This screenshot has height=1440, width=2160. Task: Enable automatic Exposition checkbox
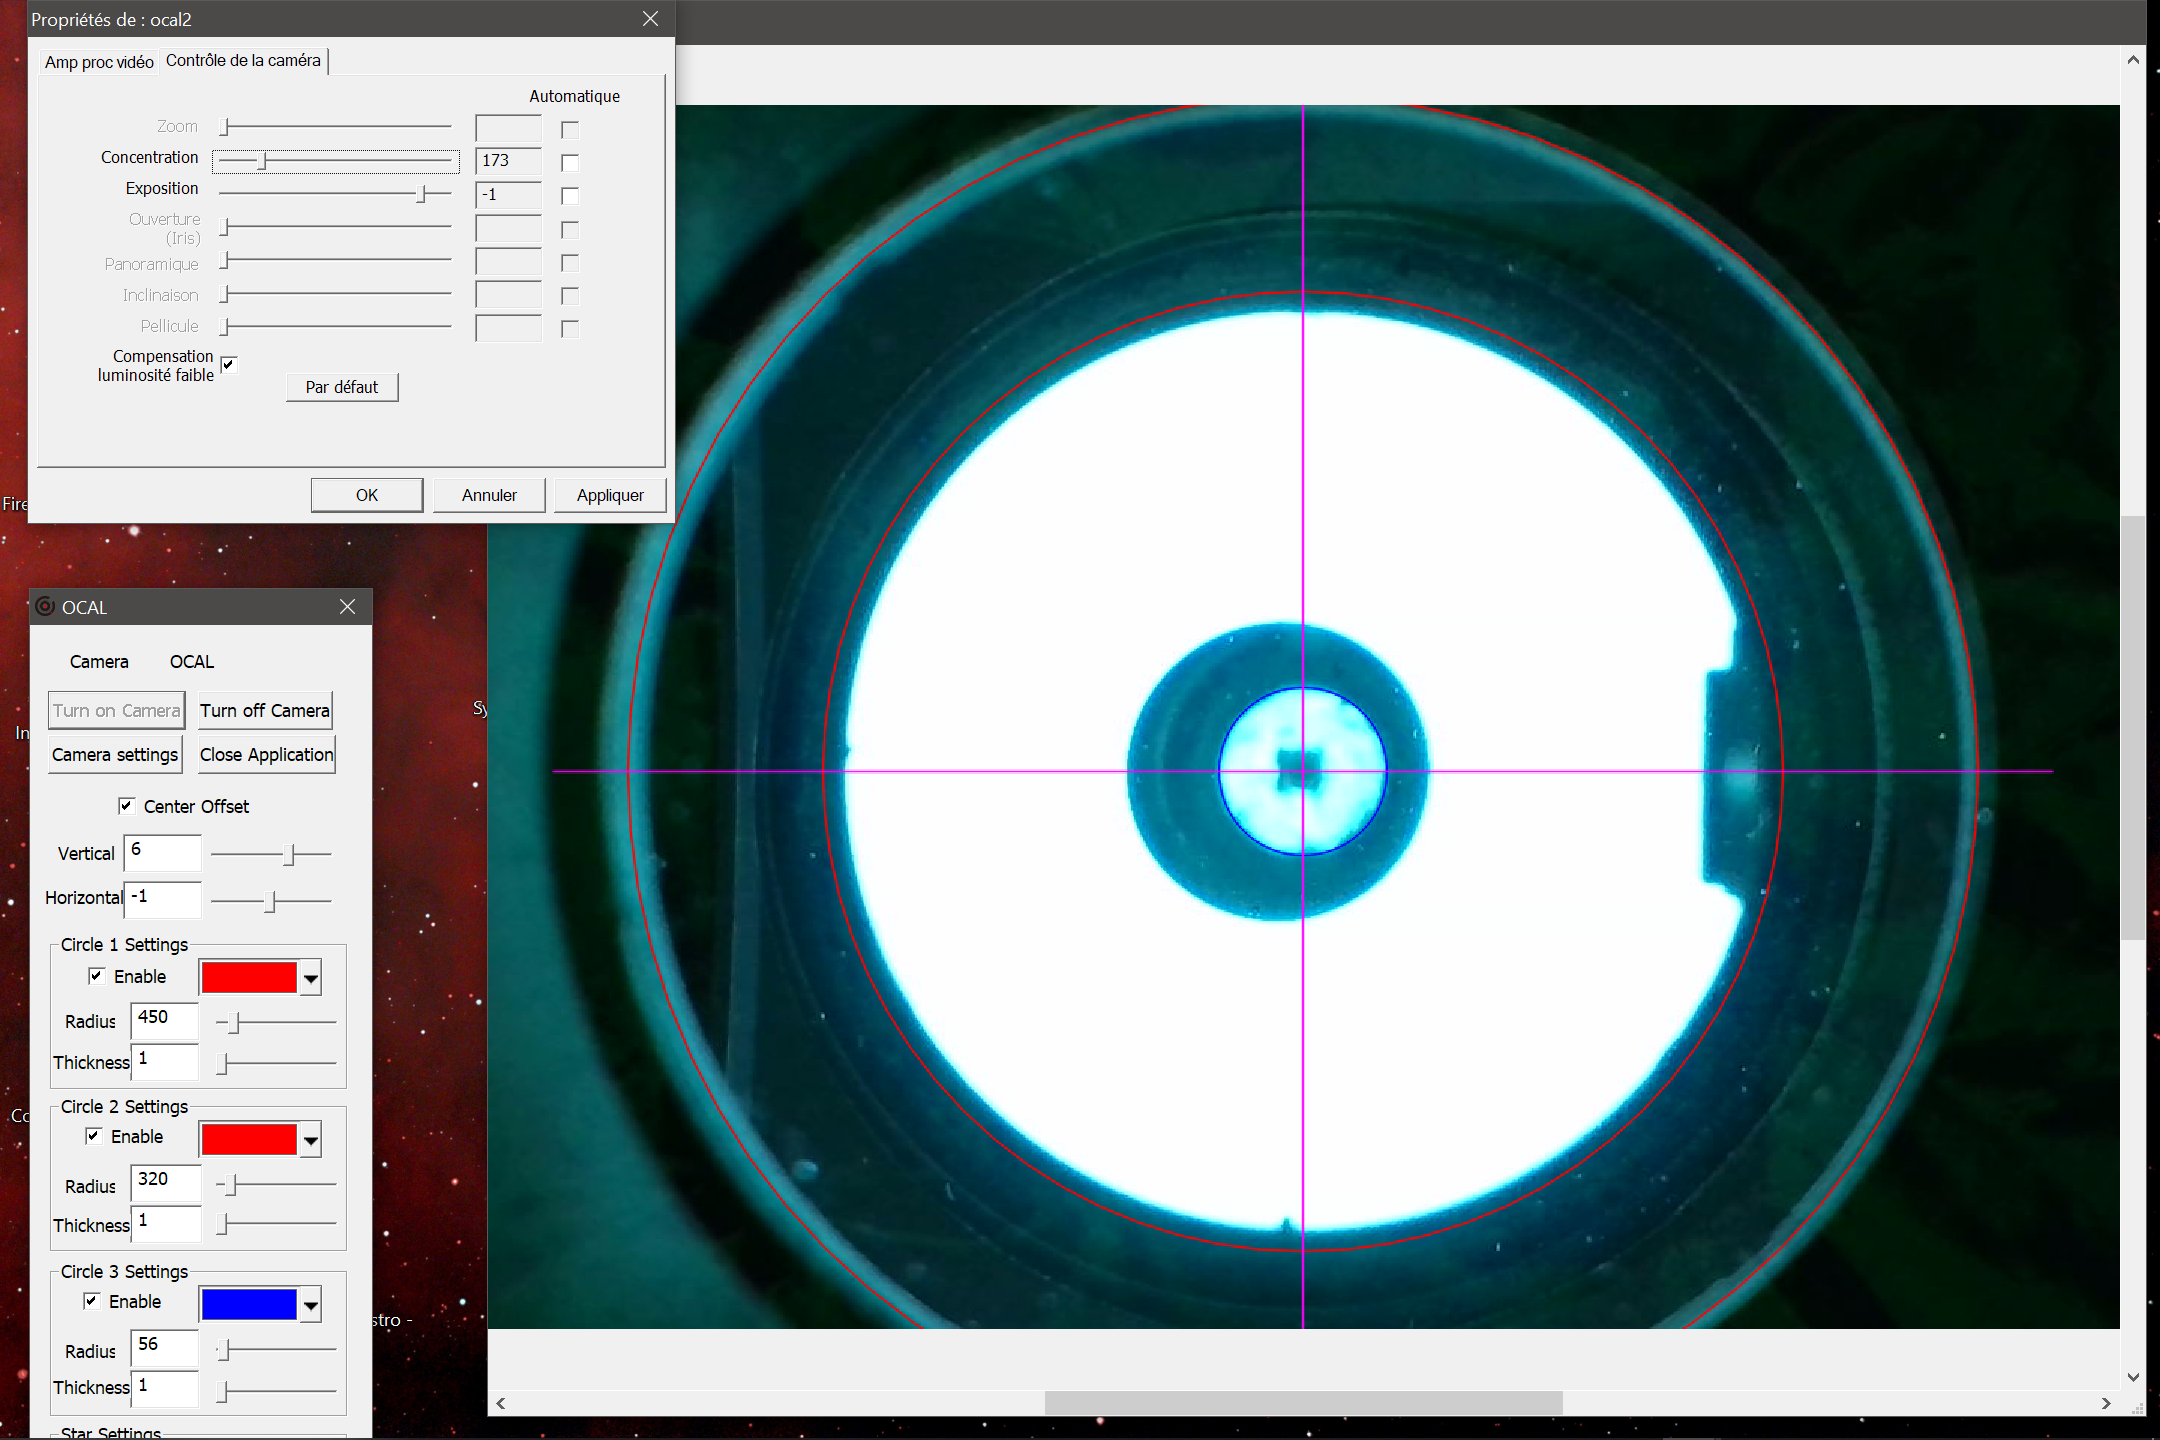point(570,196)
